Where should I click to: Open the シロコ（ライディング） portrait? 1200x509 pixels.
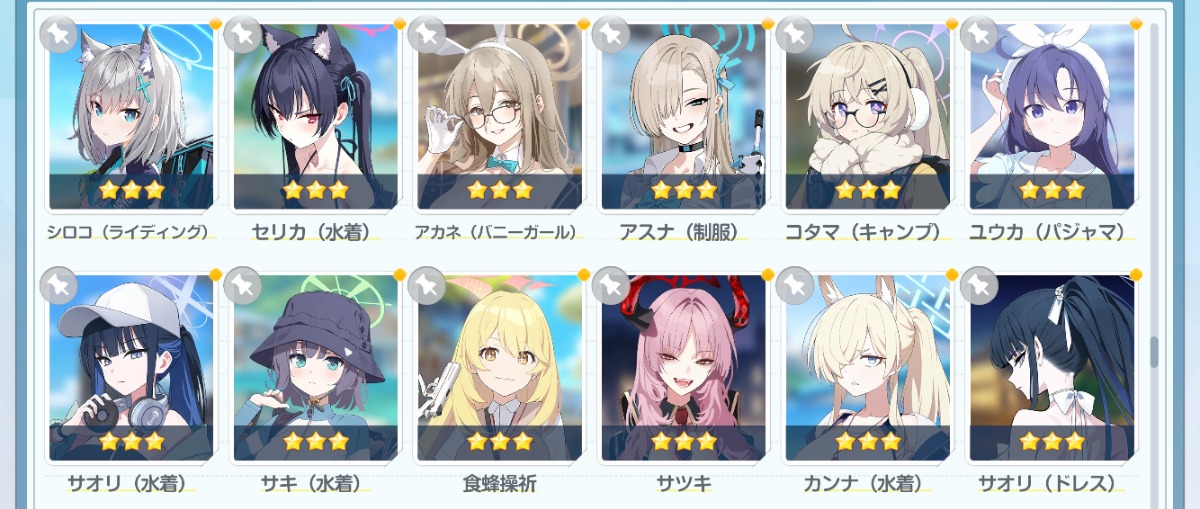(131, 116)
